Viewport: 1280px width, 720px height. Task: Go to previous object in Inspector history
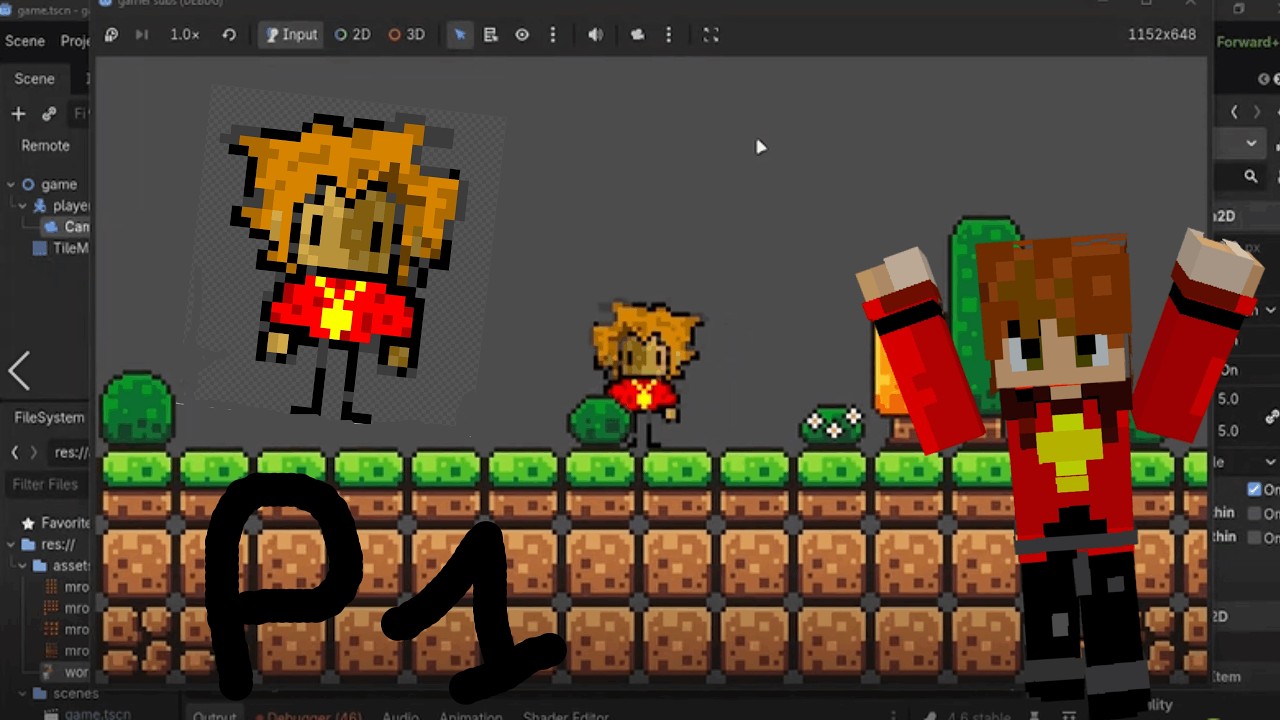[x=1234, y=112]
